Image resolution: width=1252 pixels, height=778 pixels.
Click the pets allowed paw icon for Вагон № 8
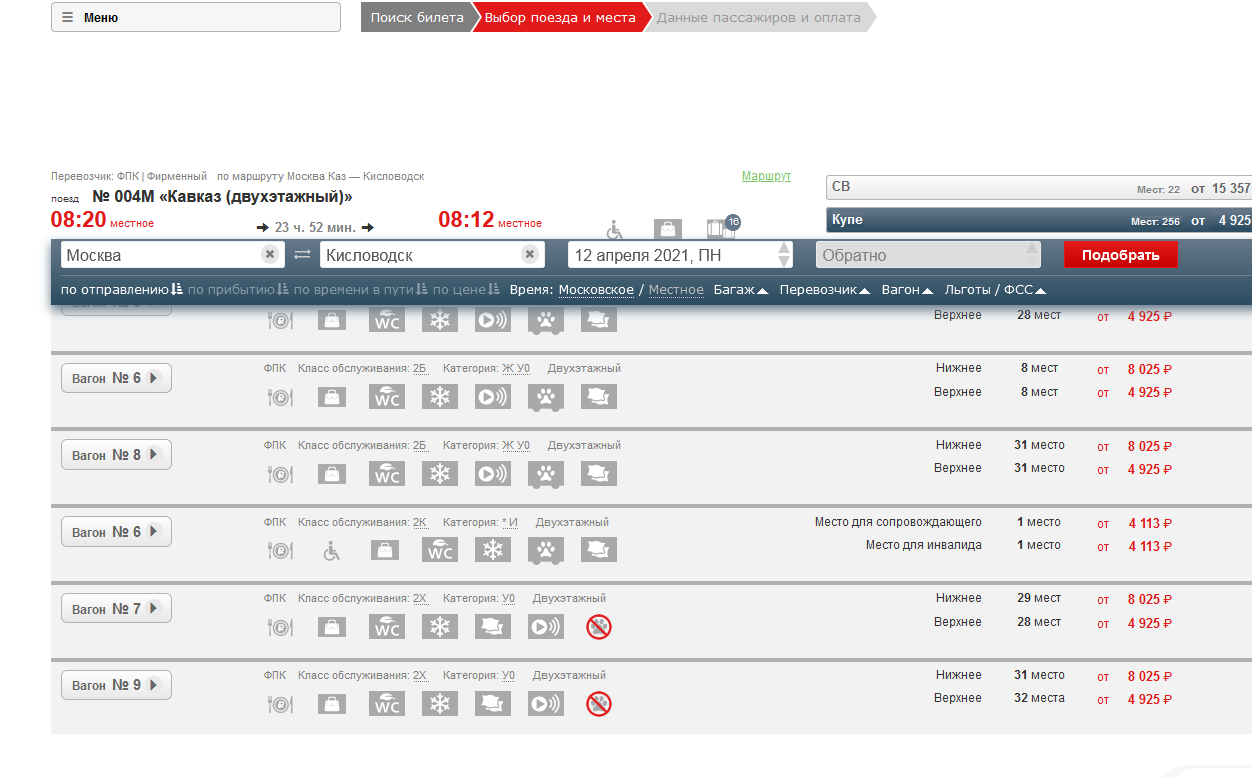click(x=546, y=473)
